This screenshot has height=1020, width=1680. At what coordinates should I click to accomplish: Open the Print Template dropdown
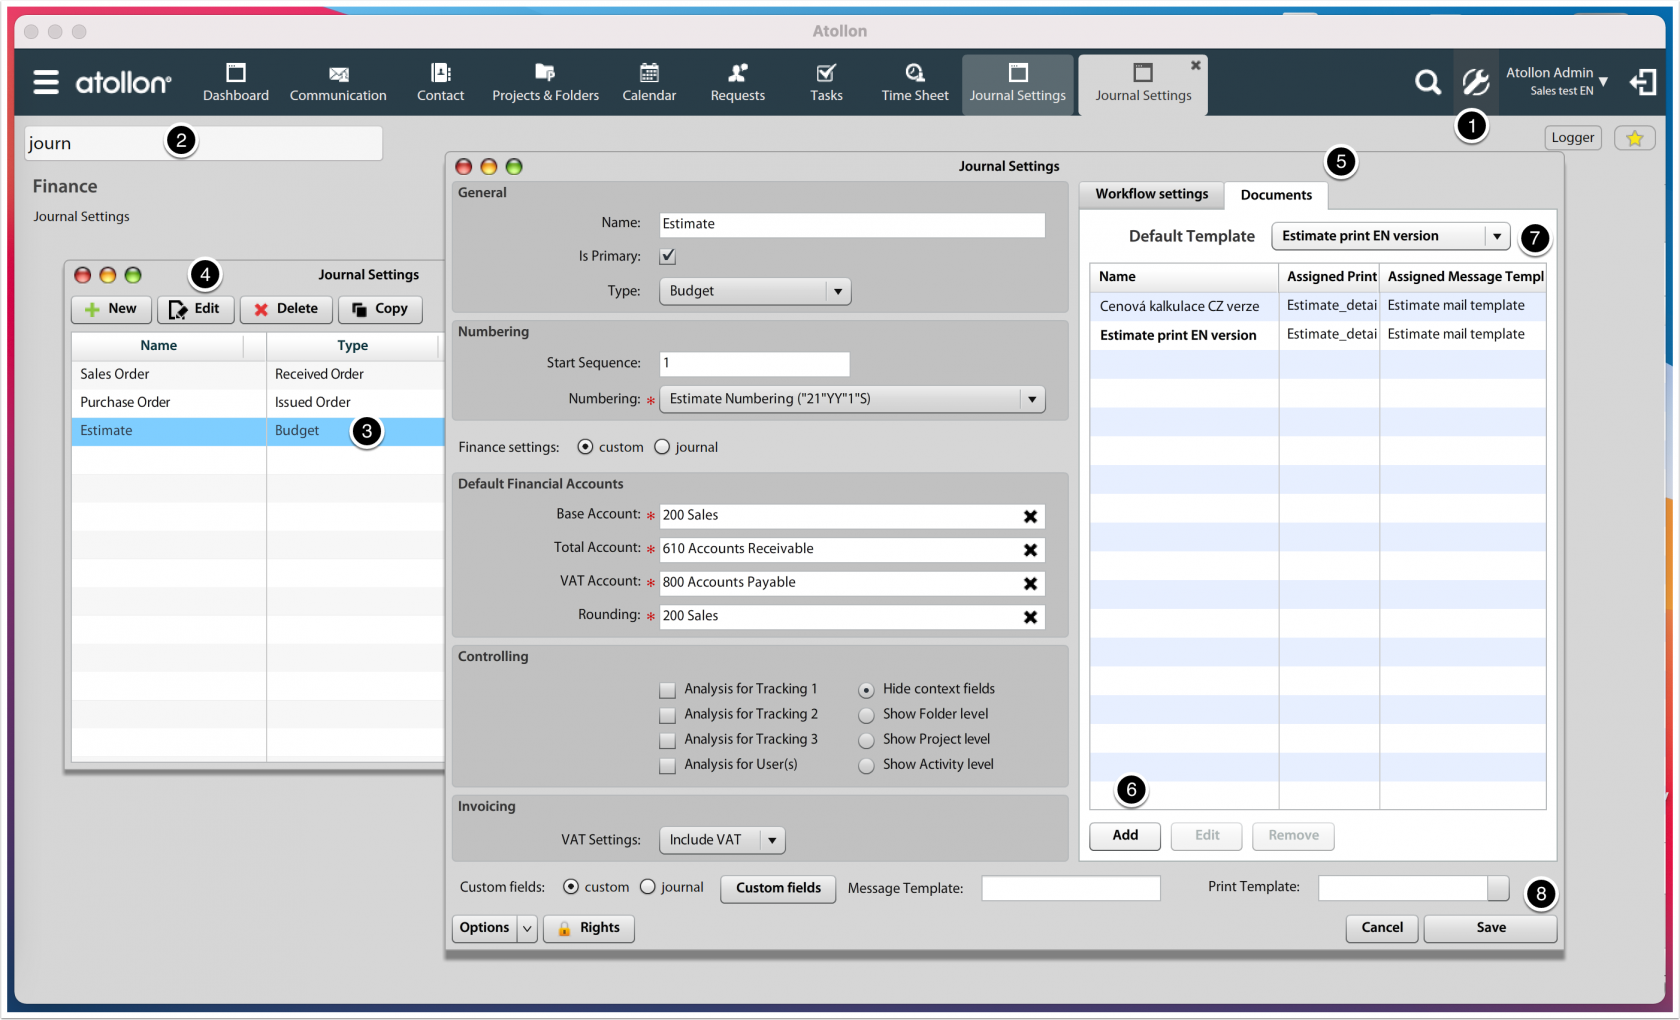(1497, 888)
